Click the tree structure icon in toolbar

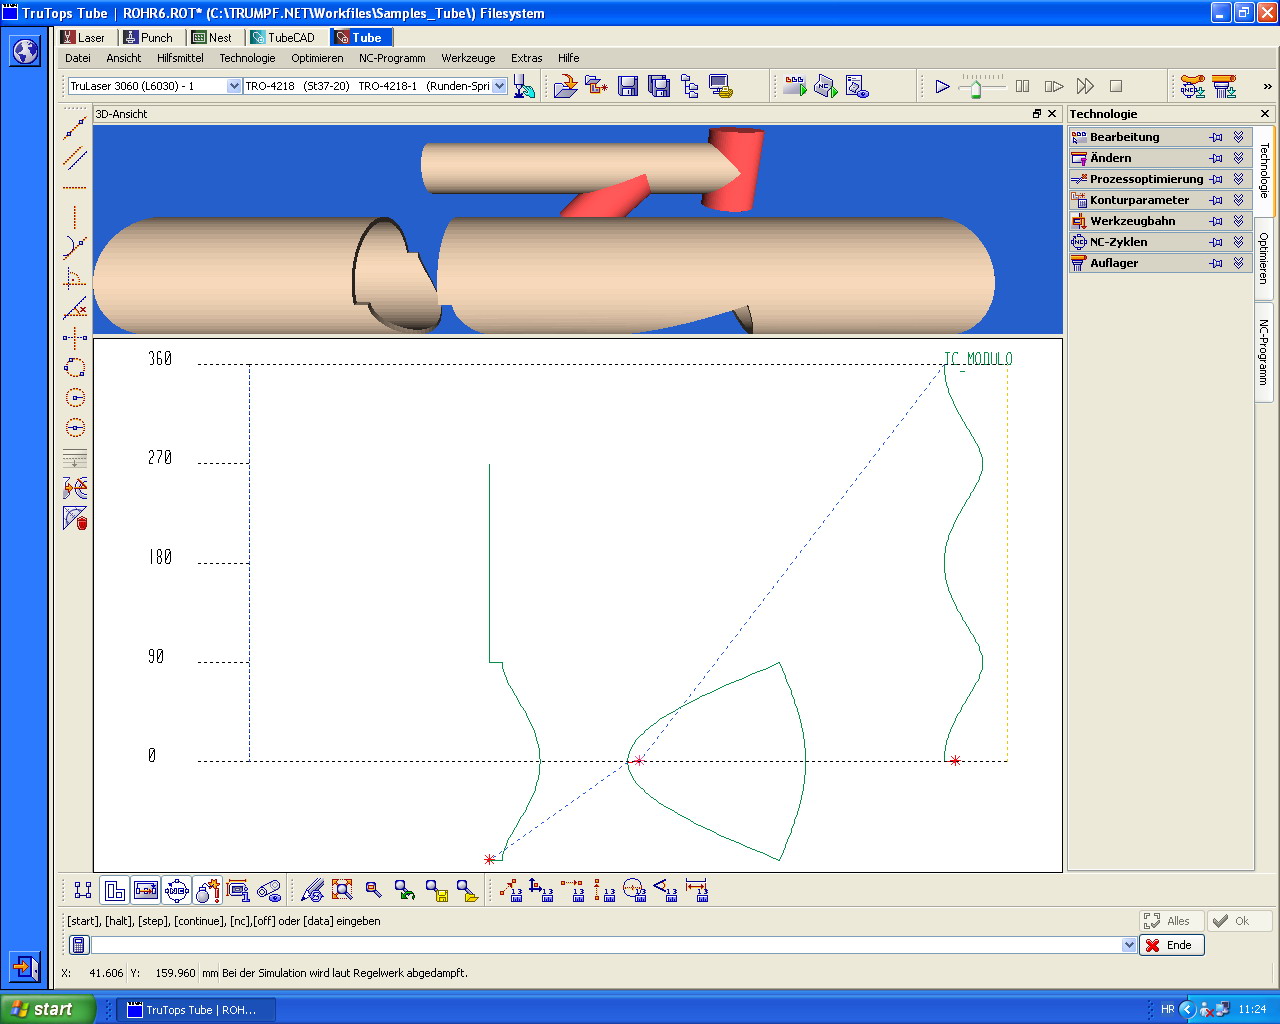tap(690, 86)
